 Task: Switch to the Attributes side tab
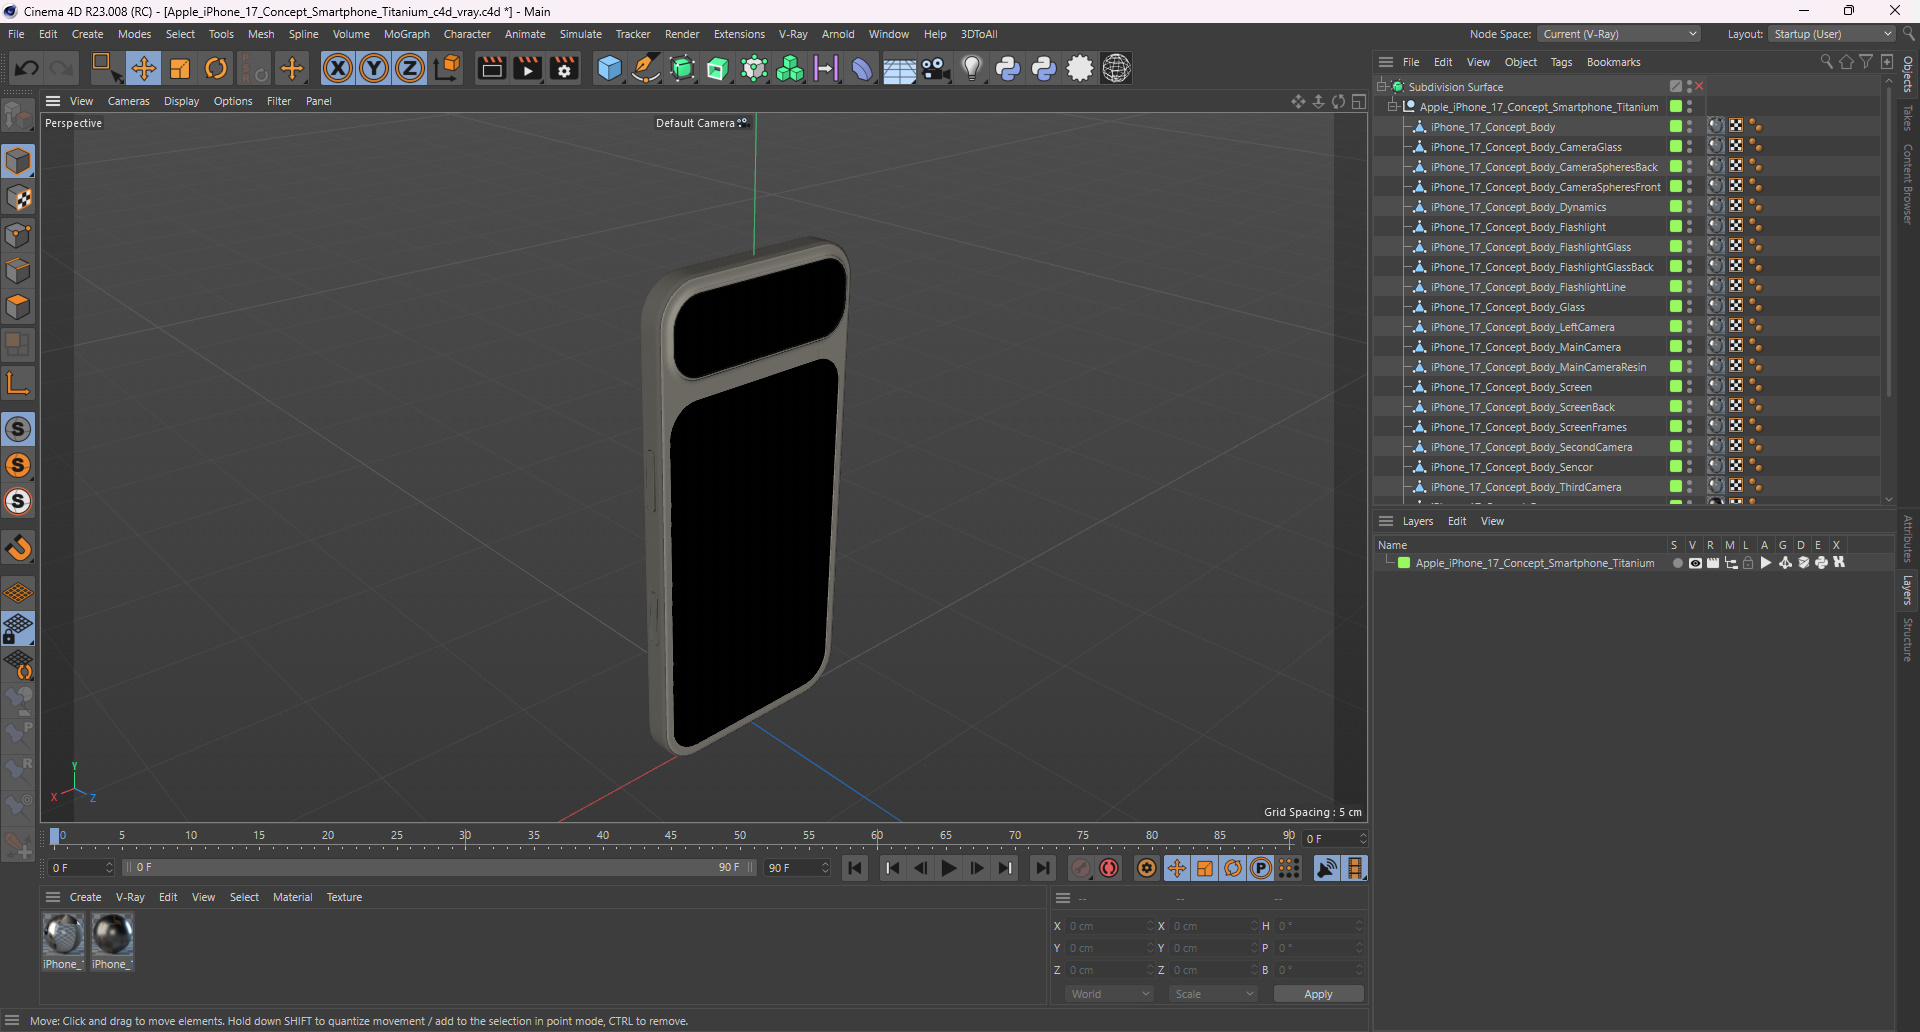pos(1908,539)
